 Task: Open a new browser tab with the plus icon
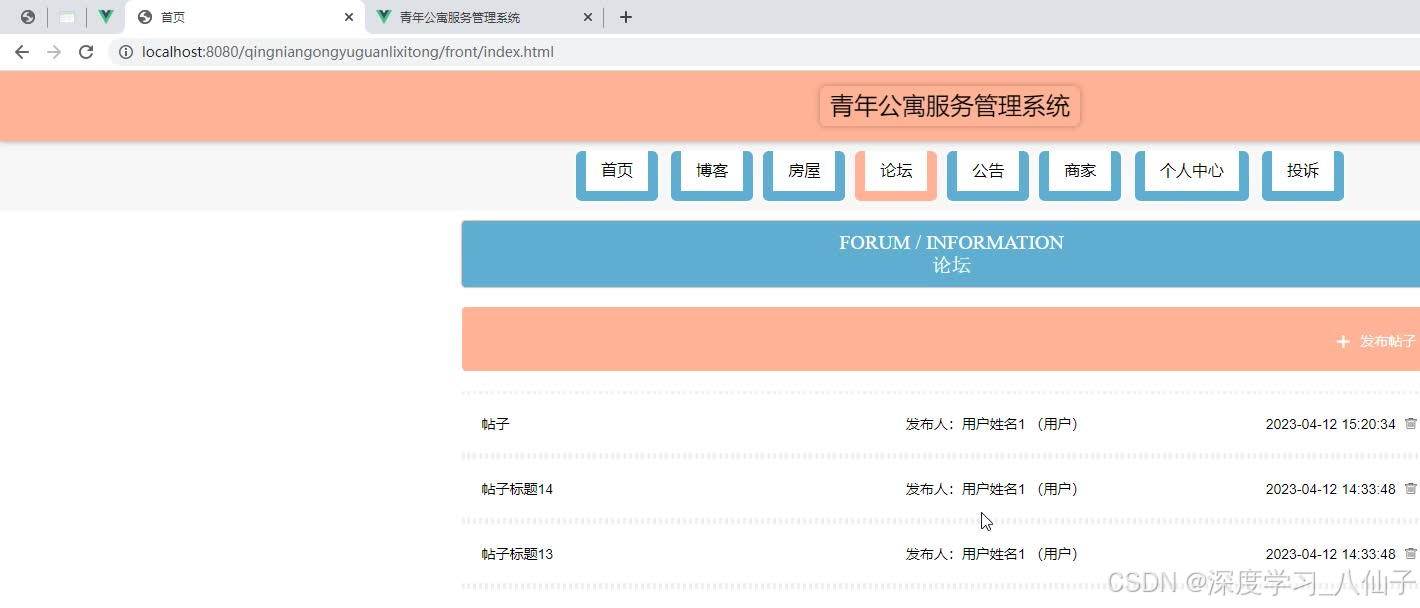point(625,16)
